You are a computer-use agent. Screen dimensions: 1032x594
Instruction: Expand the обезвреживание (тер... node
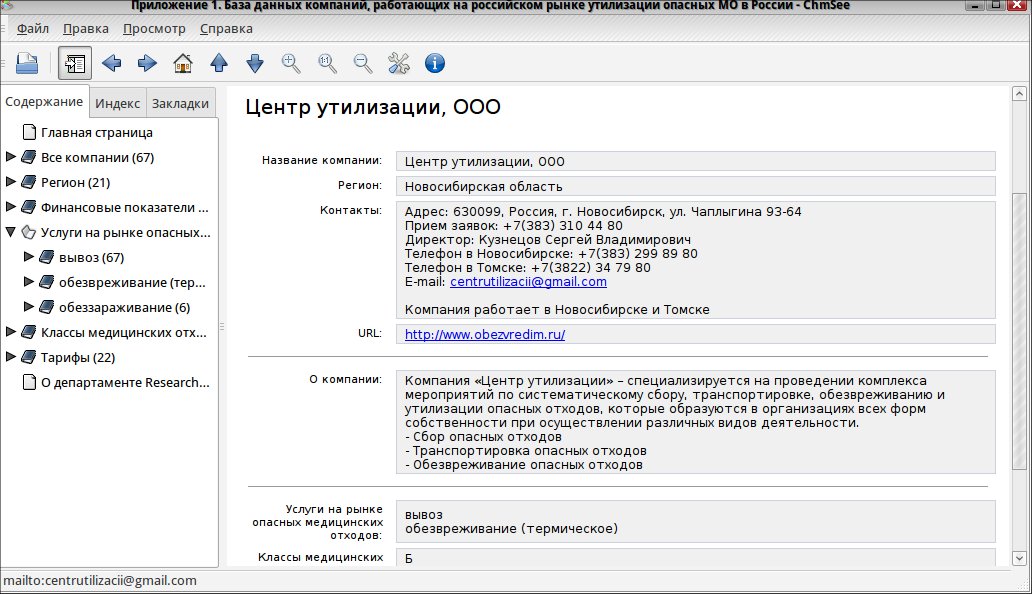(28, 282)
